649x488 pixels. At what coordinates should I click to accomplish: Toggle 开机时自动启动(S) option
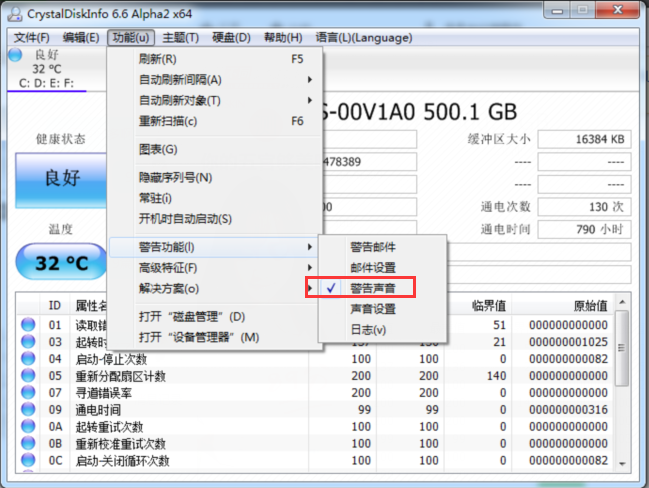[214, 219]
